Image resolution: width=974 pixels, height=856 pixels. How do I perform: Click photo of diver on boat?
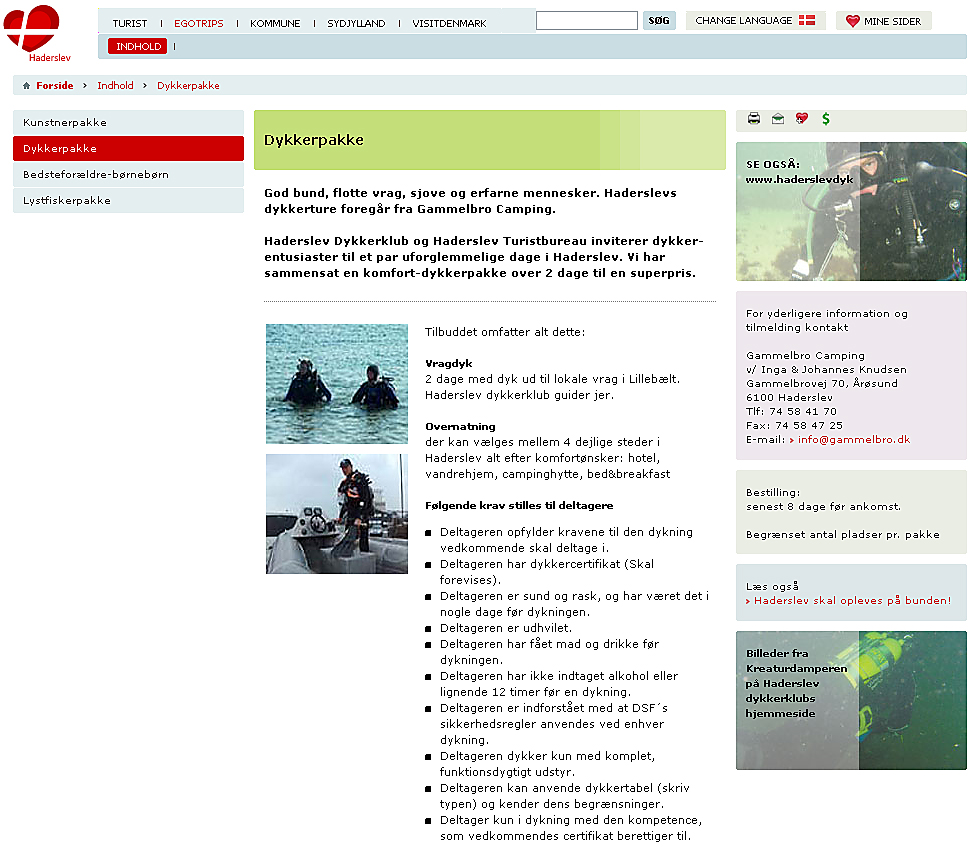click(337, 514)
